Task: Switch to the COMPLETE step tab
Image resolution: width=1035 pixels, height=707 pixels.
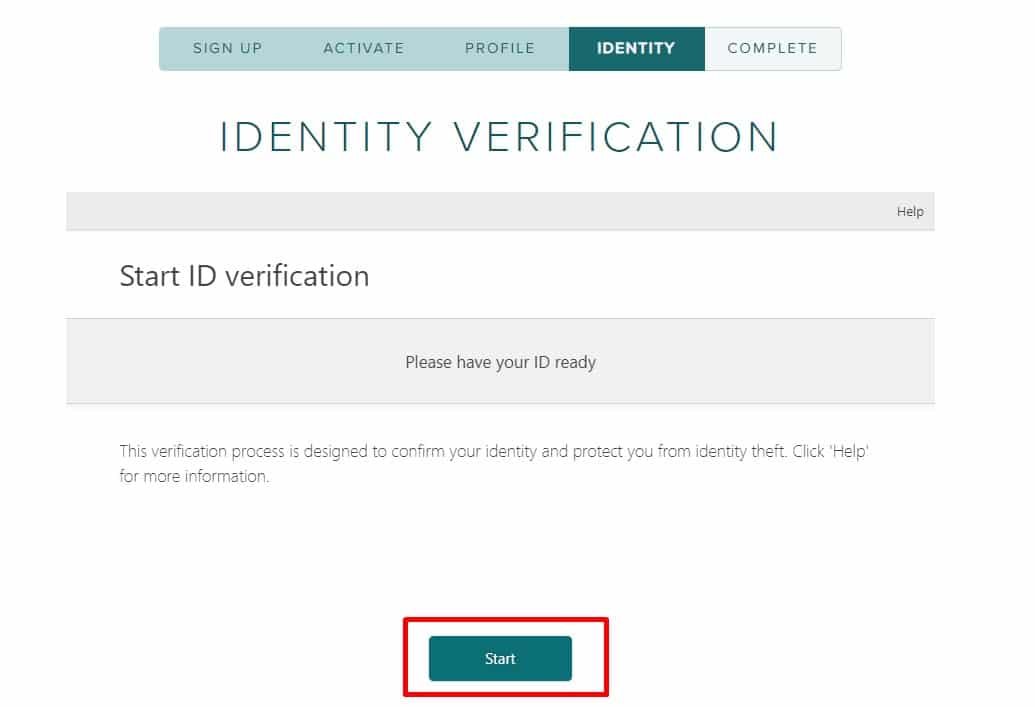Action: pos(772,48)
